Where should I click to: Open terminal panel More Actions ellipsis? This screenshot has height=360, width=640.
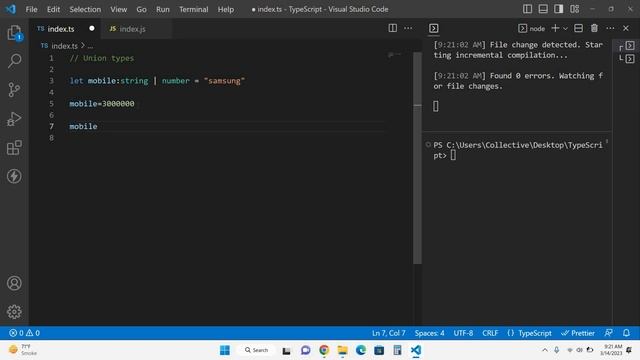(610, 28)
